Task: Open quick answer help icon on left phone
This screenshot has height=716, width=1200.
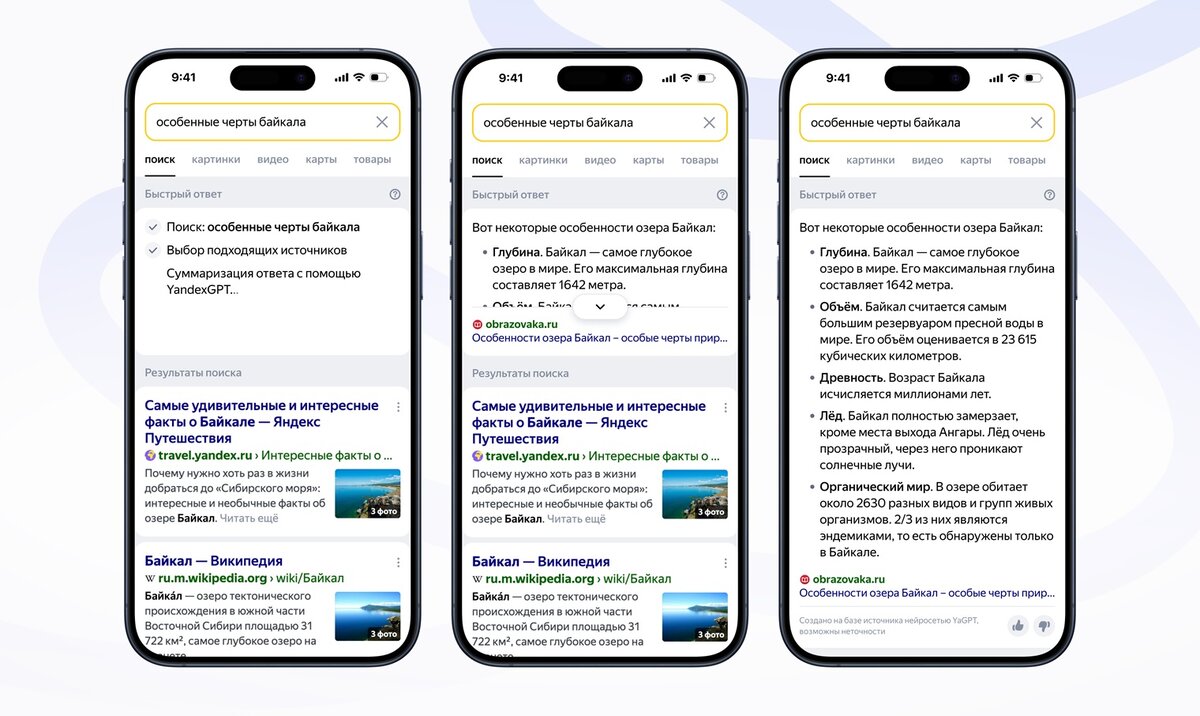Action: coord(395,195)
